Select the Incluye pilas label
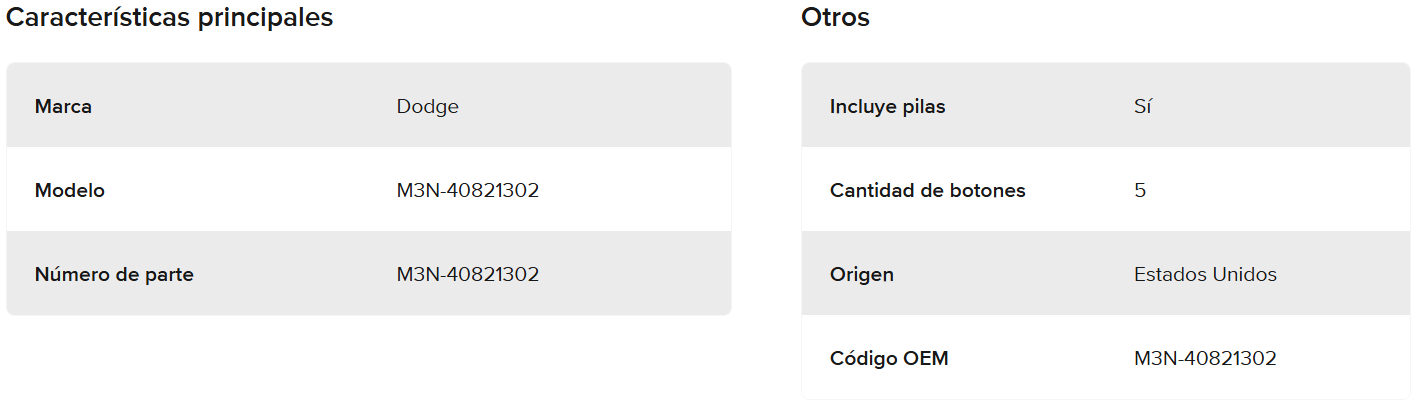The height and width of the screenshot is (407, 1420). click(887, 106)
